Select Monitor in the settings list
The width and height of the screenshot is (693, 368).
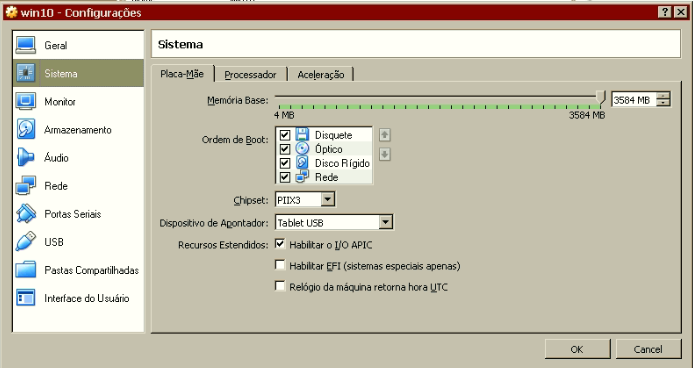coord(78,101)
